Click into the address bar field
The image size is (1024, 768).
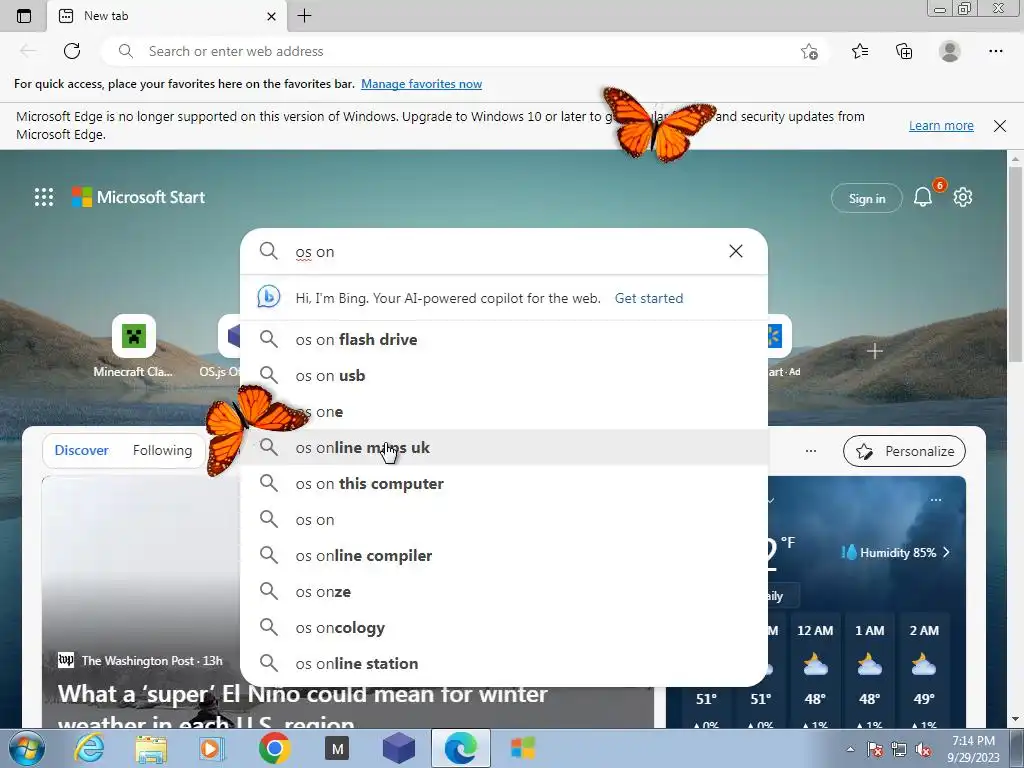click(x=465, y=51)
